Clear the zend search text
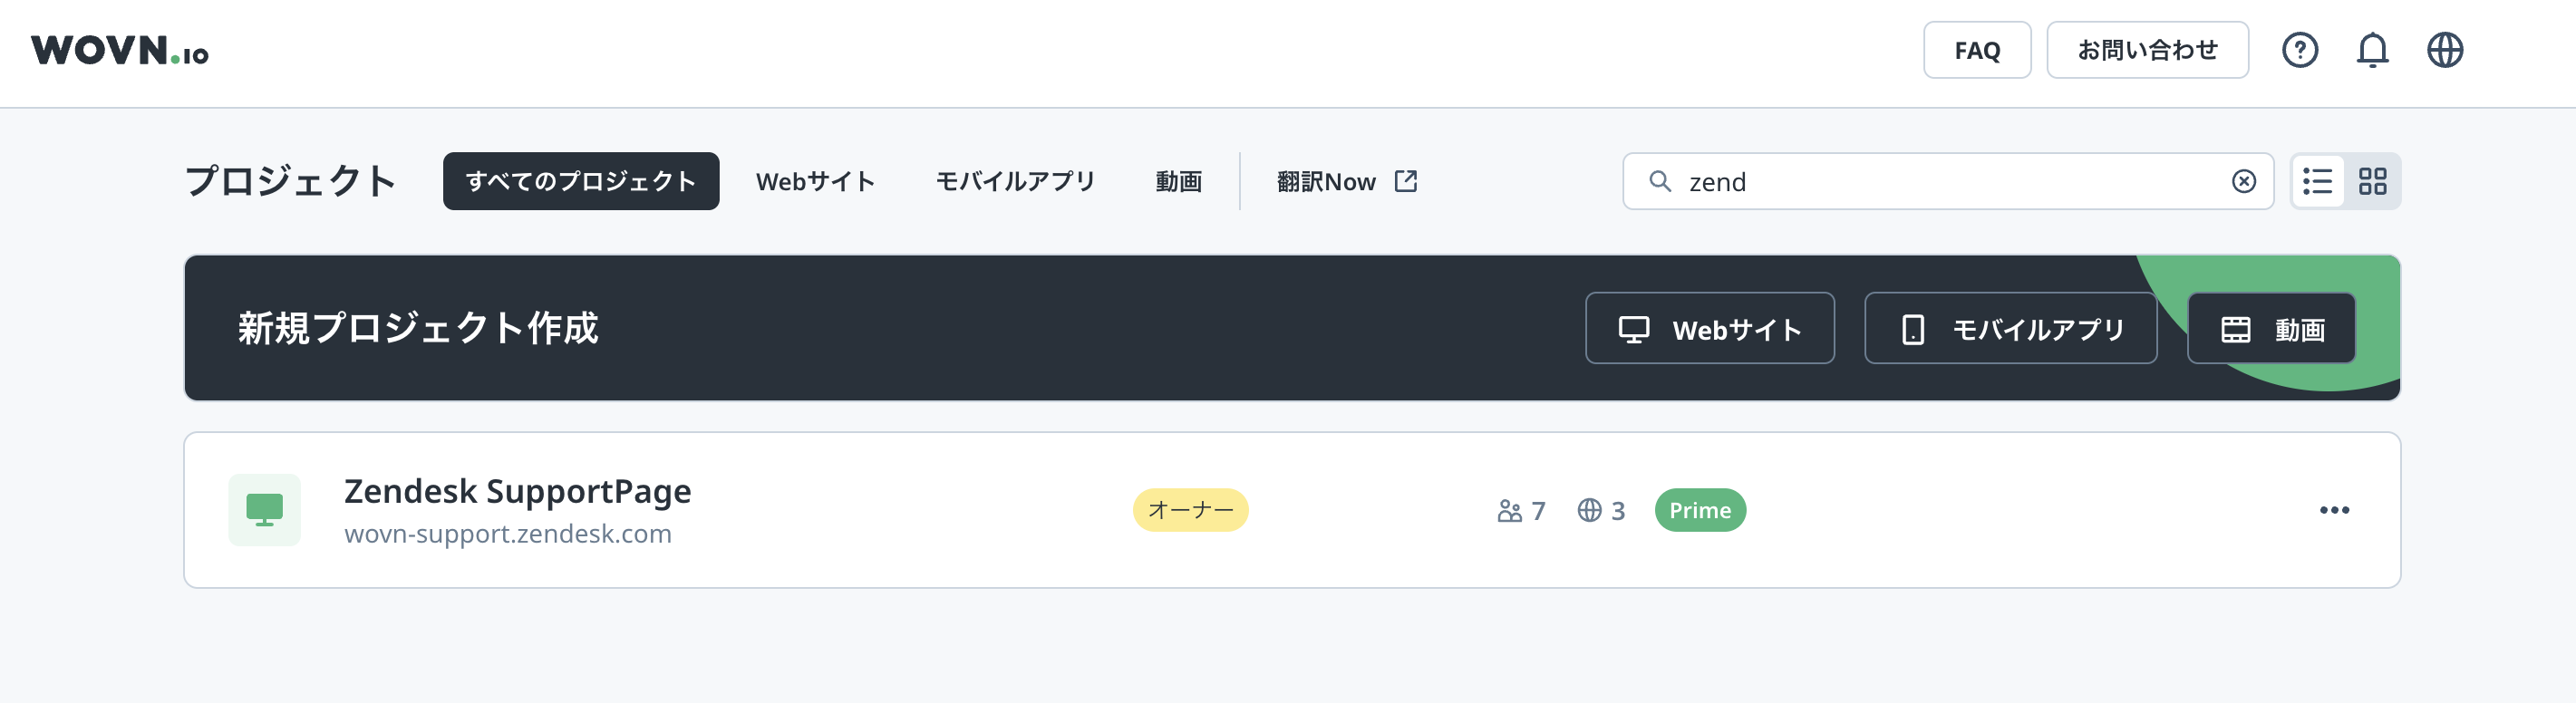The width and height of the screenshot is (2576, 703). pos(2243,181)
